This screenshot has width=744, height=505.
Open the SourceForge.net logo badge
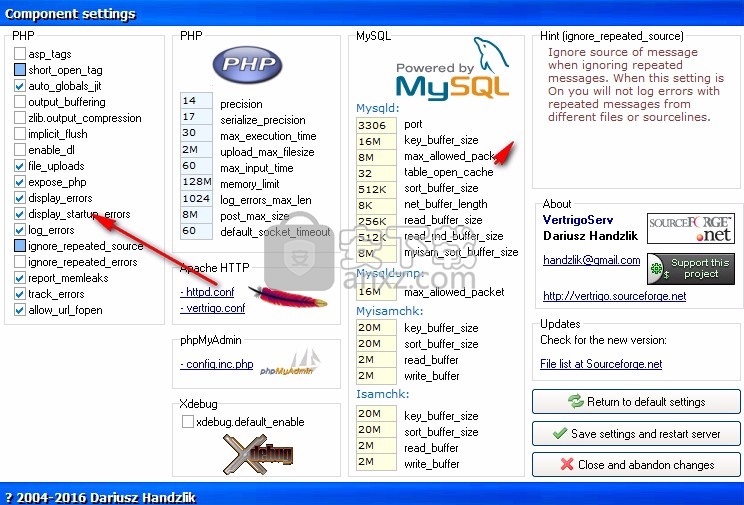690,228
